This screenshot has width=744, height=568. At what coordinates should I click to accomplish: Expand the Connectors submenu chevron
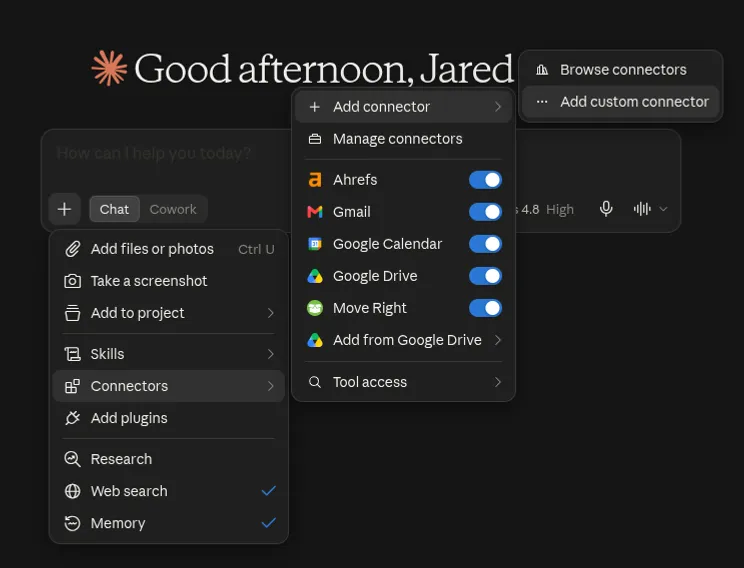[x=270, y=386]
